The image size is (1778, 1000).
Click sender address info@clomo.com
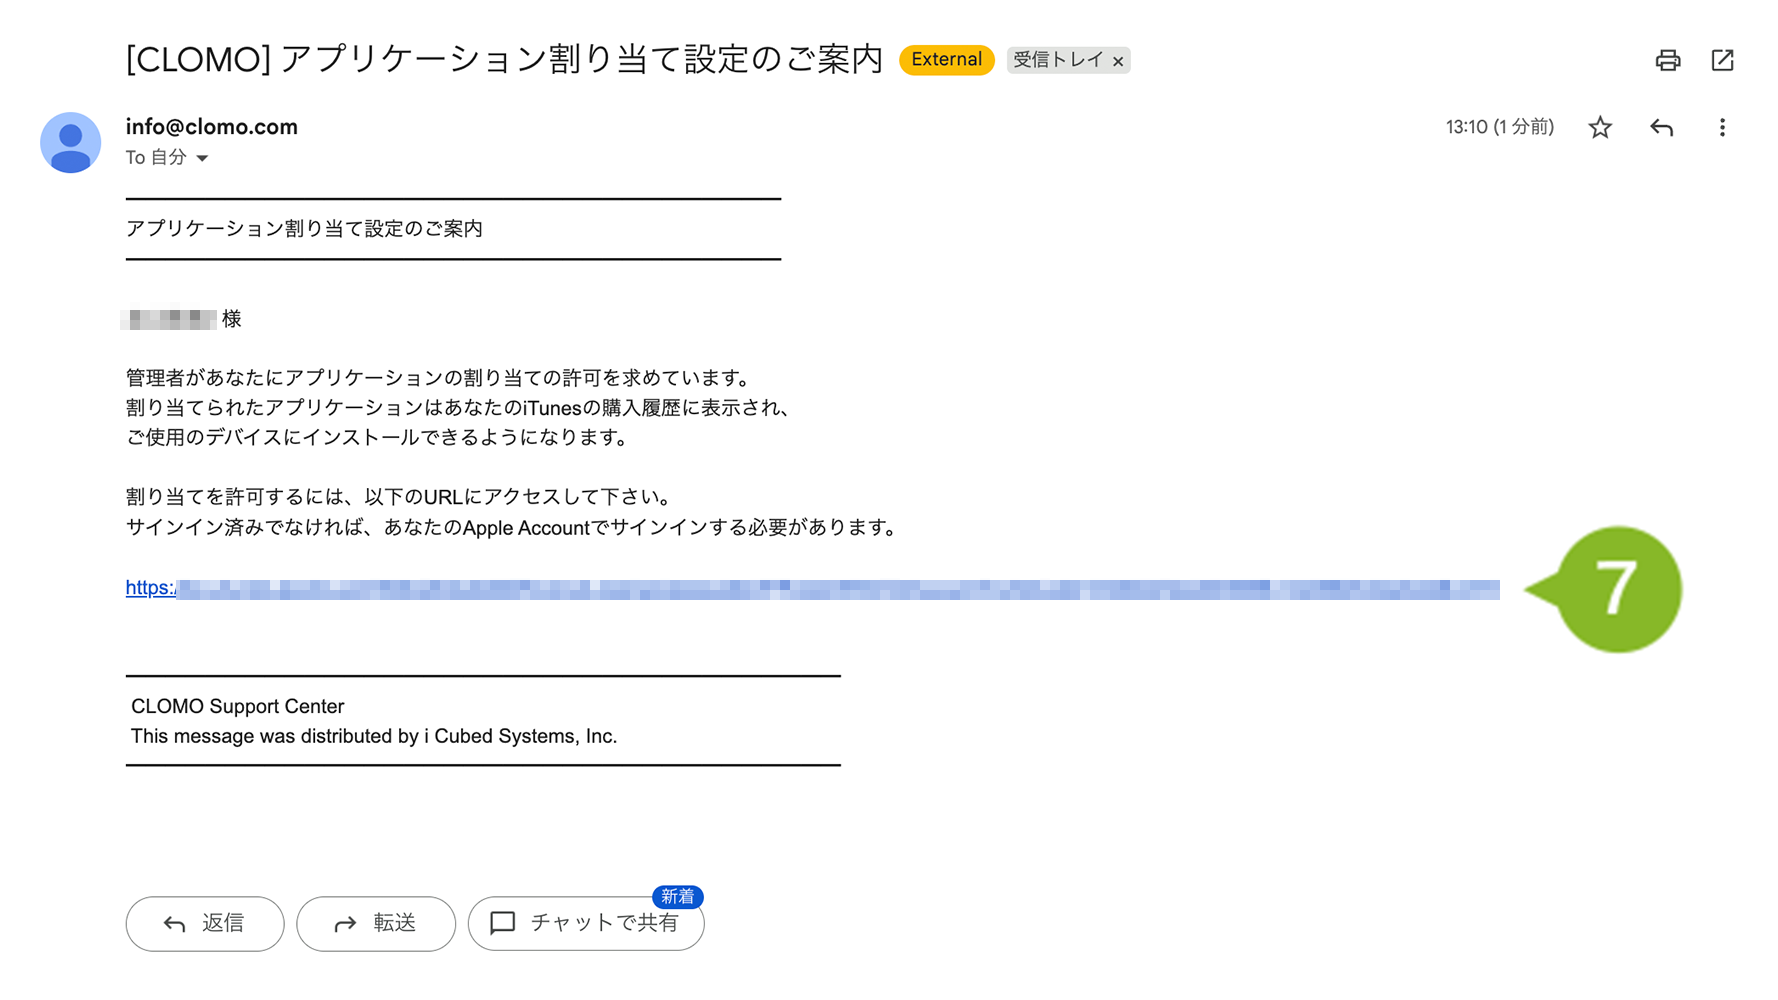(x=211, y=127)
